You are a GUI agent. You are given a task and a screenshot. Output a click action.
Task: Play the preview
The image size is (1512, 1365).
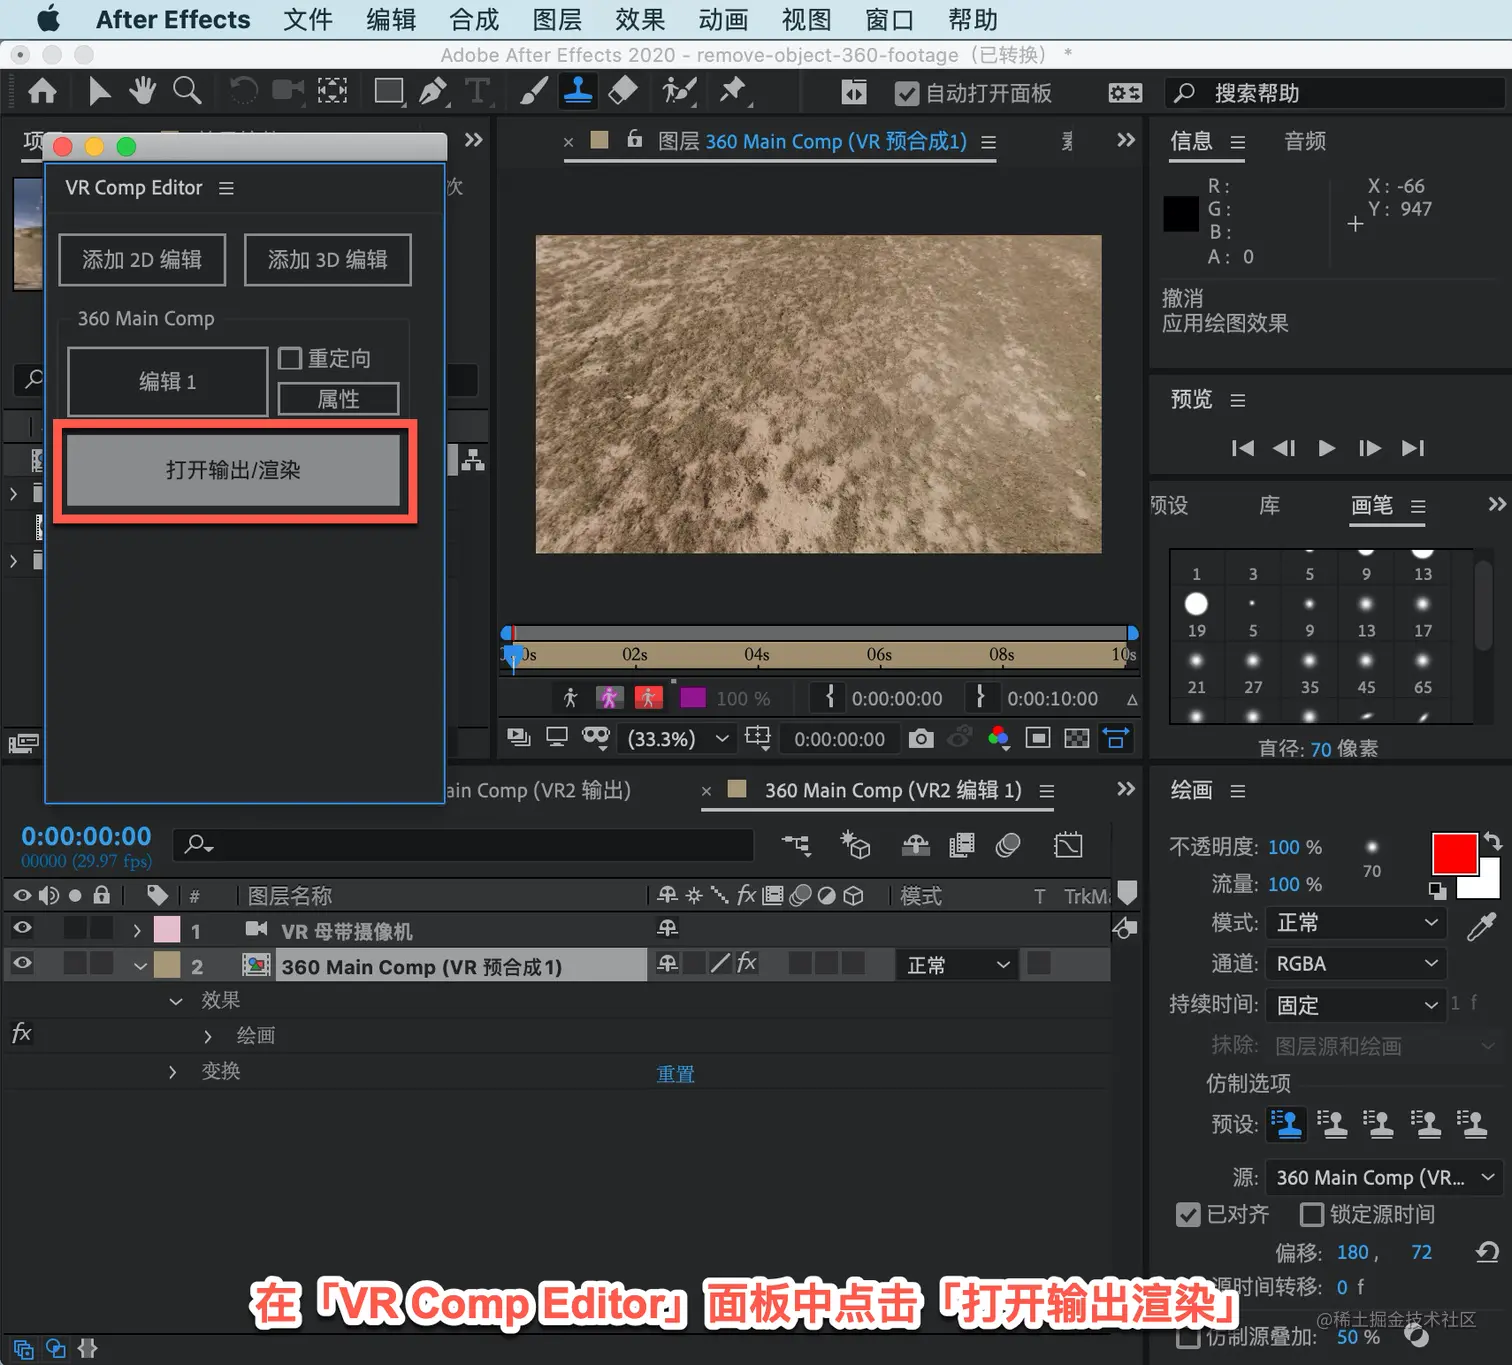(1326, 448)
